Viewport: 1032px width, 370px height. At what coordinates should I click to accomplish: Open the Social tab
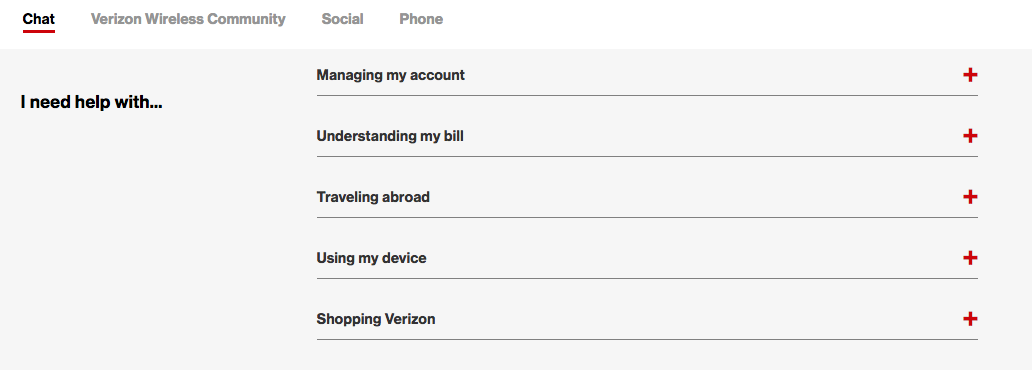(x=342, y=19)
